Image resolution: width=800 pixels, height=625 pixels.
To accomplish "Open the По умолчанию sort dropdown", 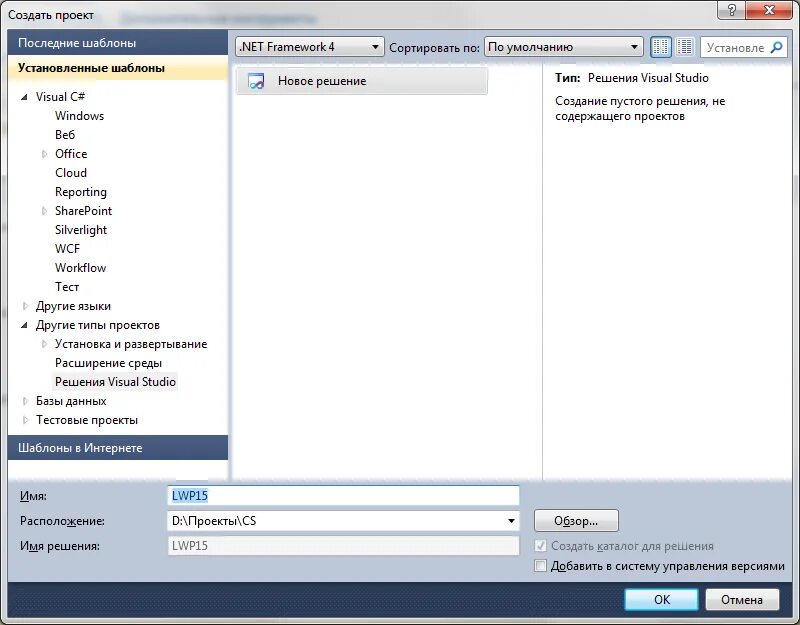I will click(x=563, y=47).
